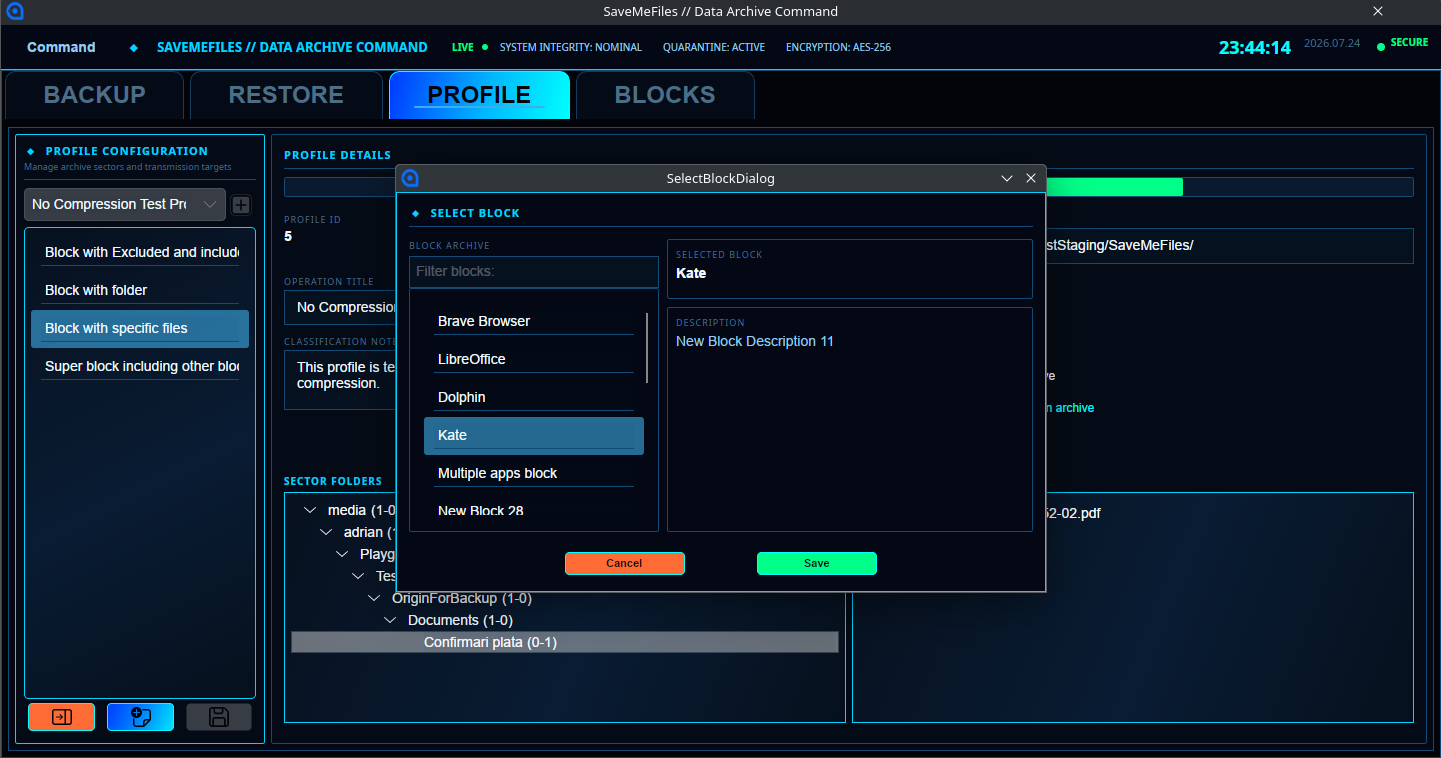Click the New Block Description 11 text

point(754,341)
